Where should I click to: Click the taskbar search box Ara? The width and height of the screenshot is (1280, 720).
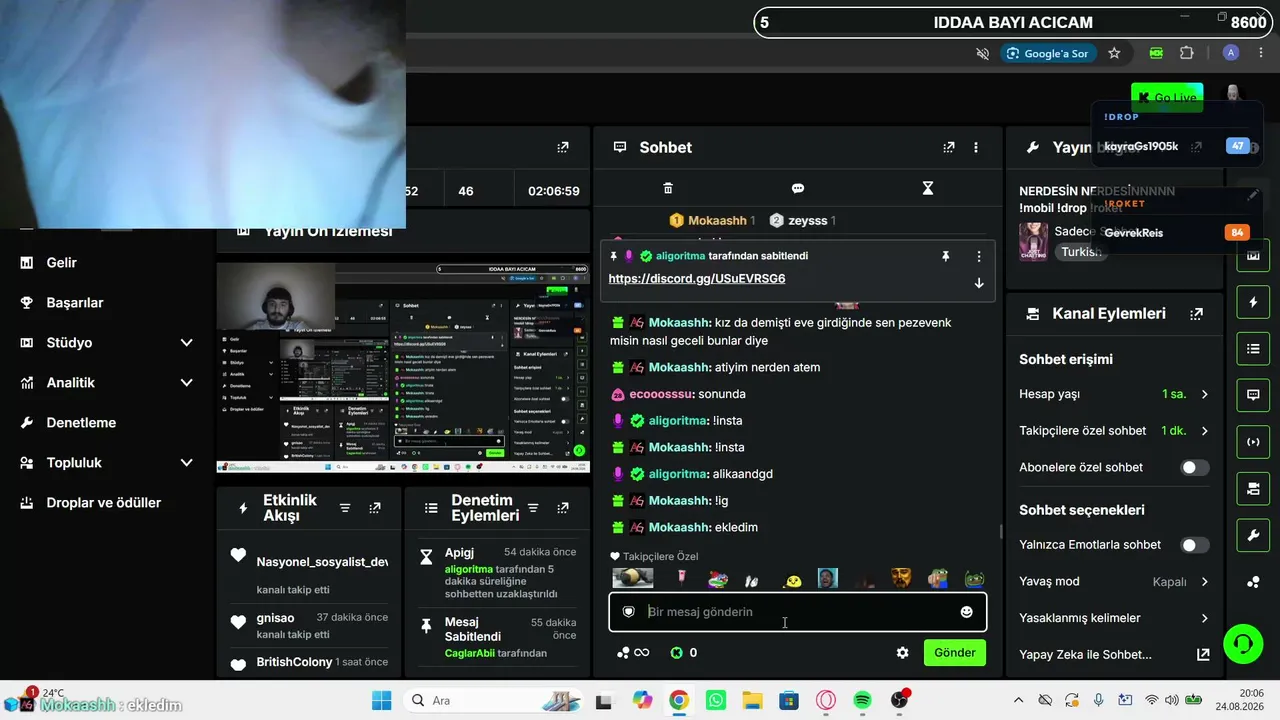tap(492, 700)
